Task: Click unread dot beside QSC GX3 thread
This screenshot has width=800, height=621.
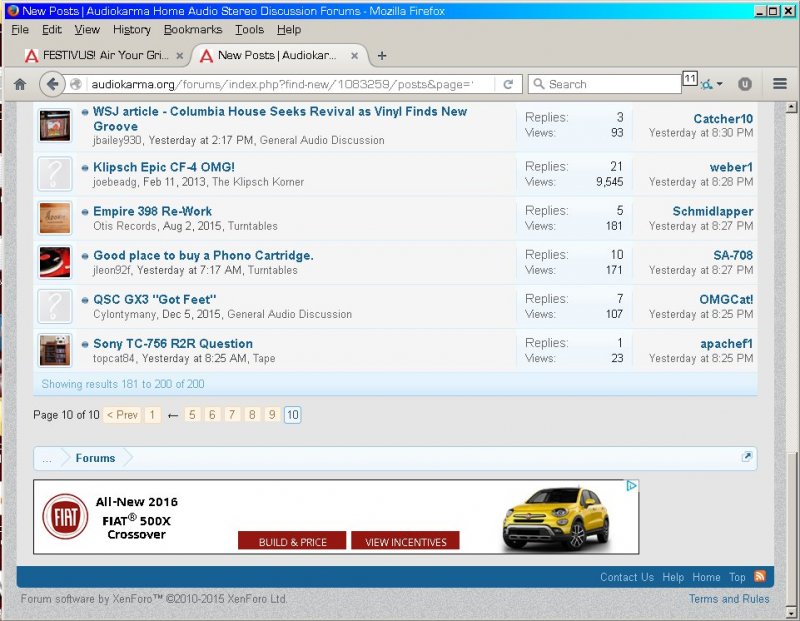Action: (x=85, y=300)
